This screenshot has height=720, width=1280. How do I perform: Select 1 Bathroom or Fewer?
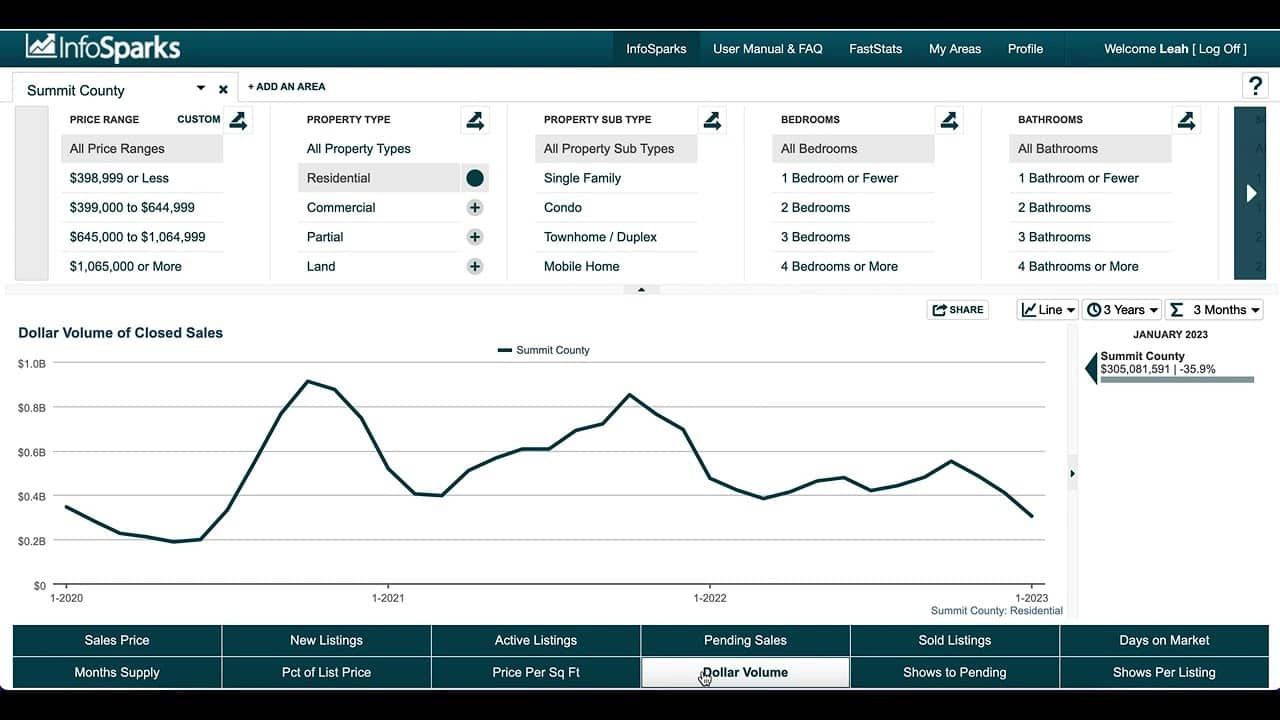point(1090,178)
